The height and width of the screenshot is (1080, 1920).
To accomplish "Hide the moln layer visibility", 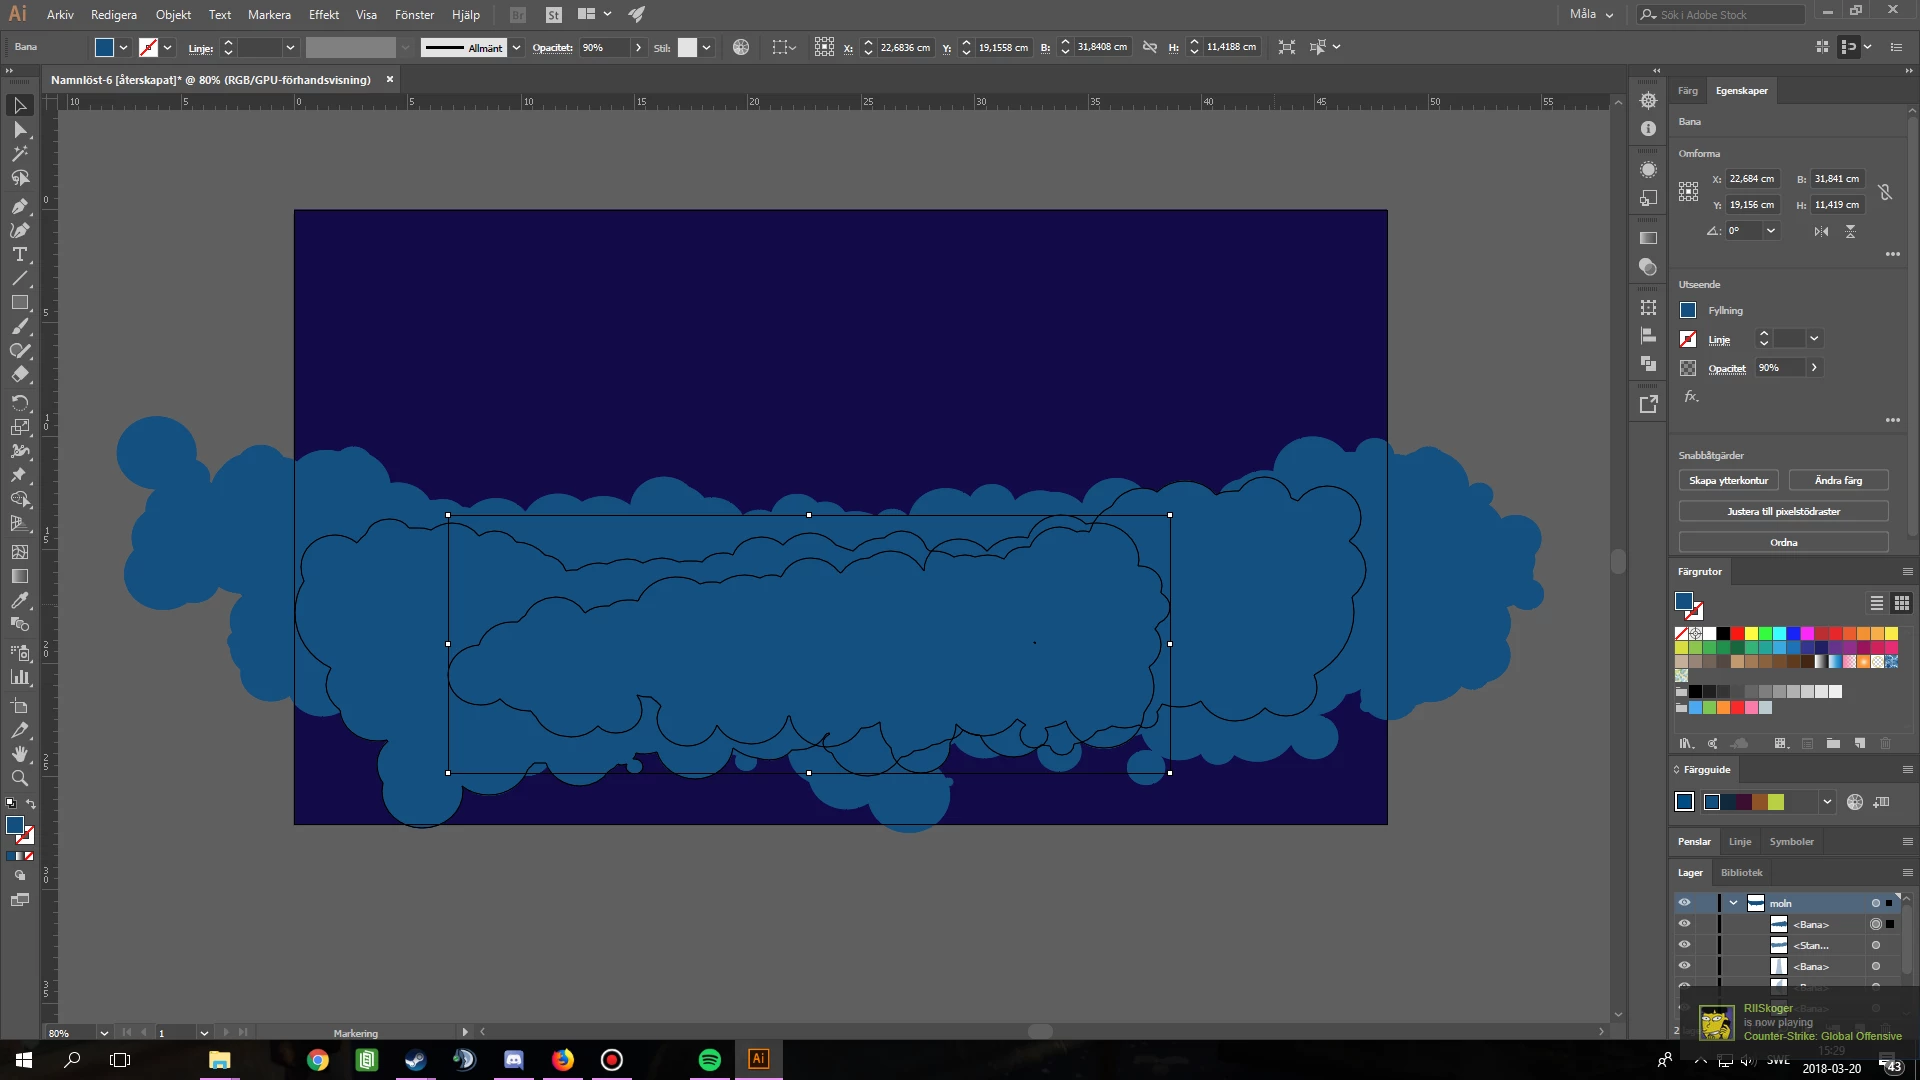I will pyautogui.click(x=1684, y=903).
